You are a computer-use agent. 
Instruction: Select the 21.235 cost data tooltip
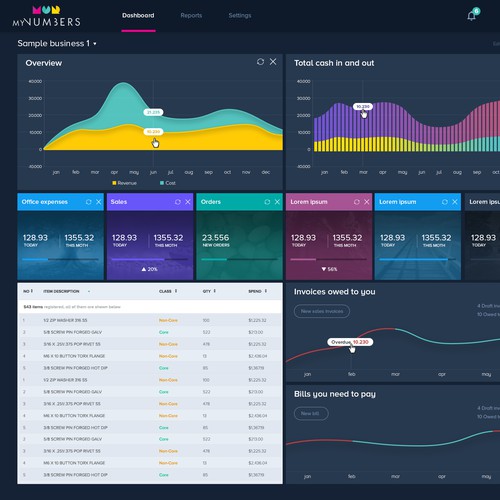point(153,112)
